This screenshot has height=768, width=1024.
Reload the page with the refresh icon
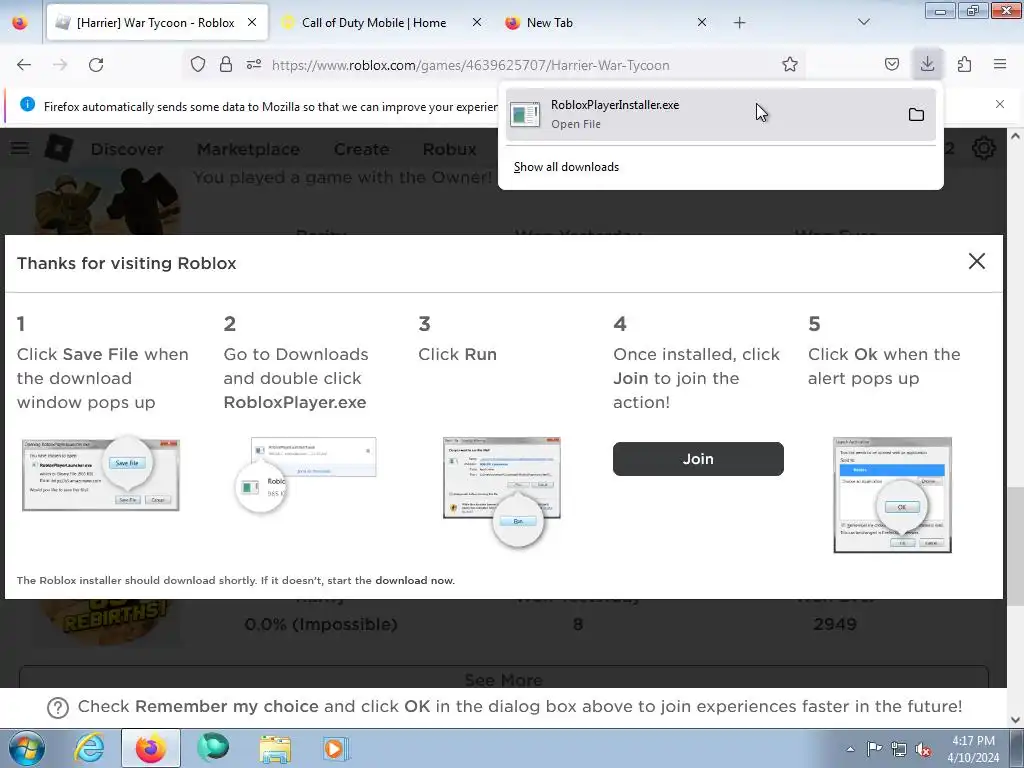96,65
